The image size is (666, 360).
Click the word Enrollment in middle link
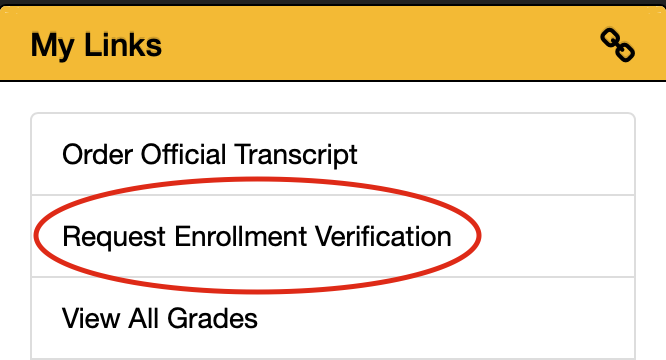(x=240, y=236)
